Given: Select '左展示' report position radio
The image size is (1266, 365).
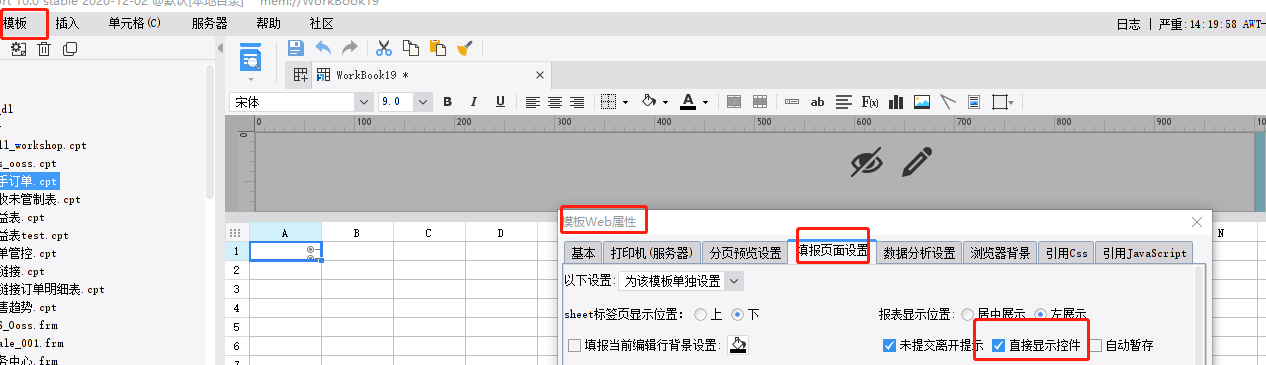Looking at the screenshot, I should point(1040,313).
